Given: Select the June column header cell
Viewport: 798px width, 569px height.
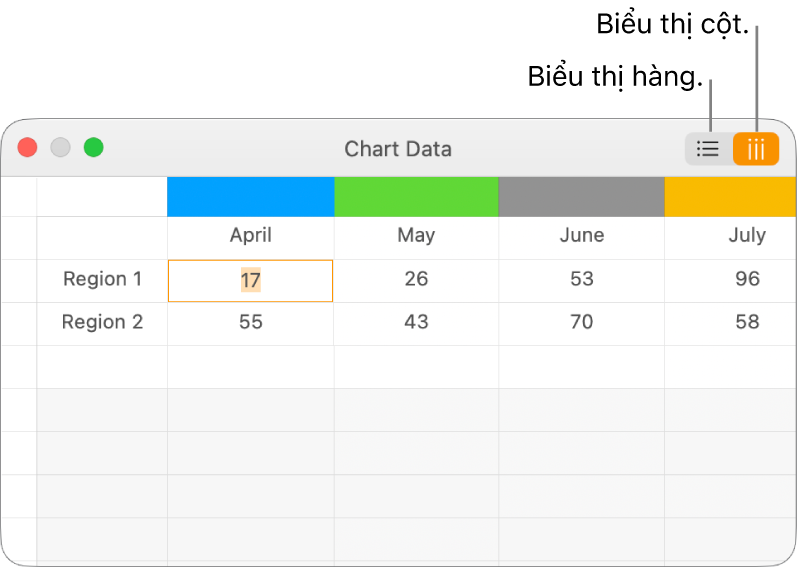Looking at the screenshot, I should coord(581,236).
